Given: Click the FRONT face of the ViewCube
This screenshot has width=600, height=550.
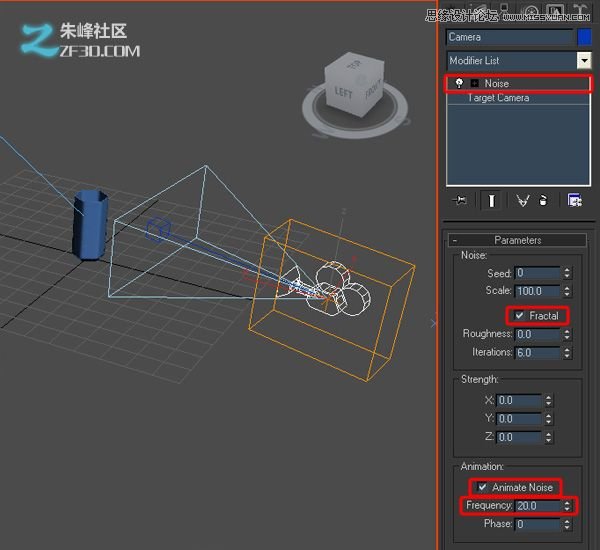Looking at the screenshot, I should 372,90.
